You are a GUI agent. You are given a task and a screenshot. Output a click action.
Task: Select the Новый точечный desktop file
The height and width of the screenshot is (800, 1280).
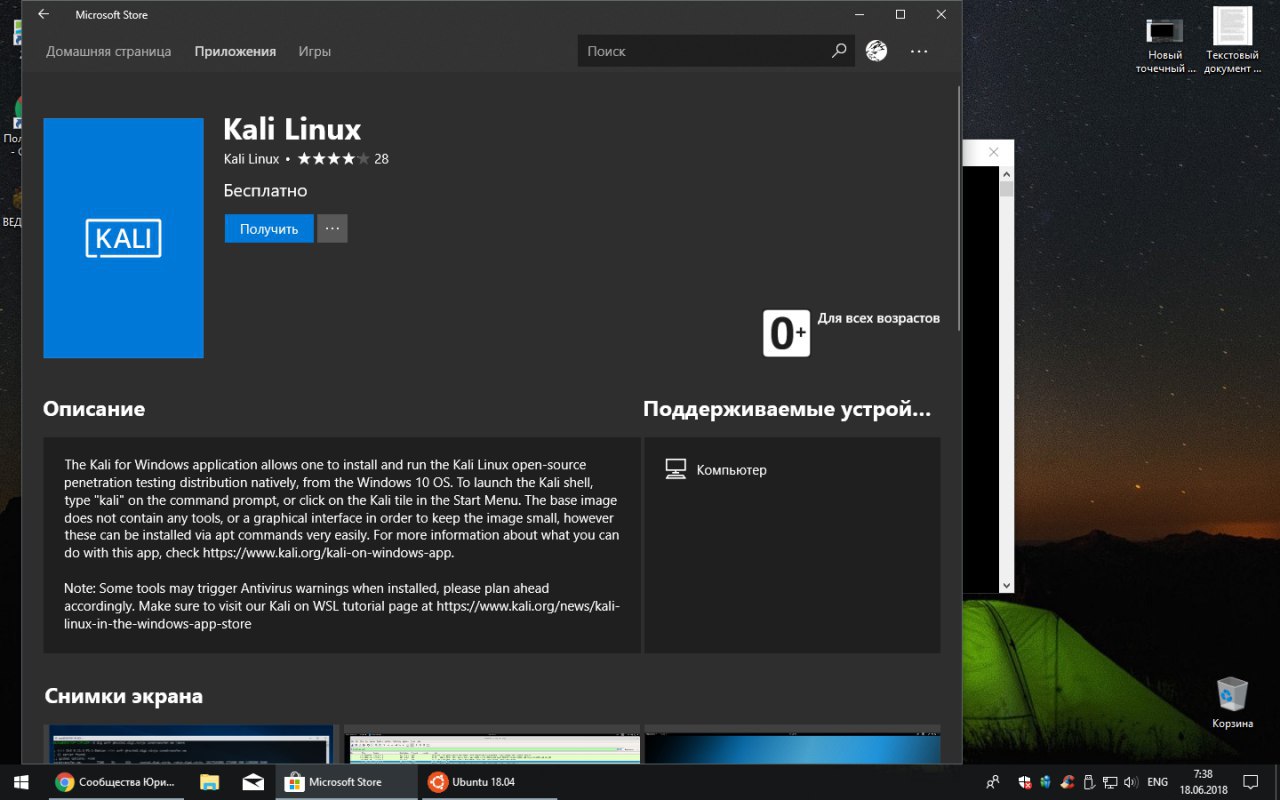(x=1165, y=46)
